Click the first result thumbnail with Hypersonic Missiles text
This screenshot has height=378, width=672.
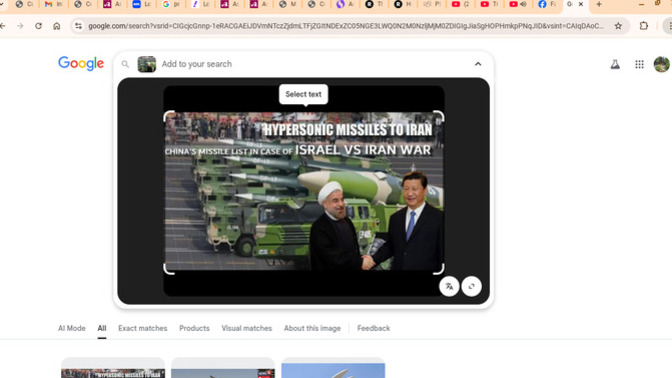[113, 368]
